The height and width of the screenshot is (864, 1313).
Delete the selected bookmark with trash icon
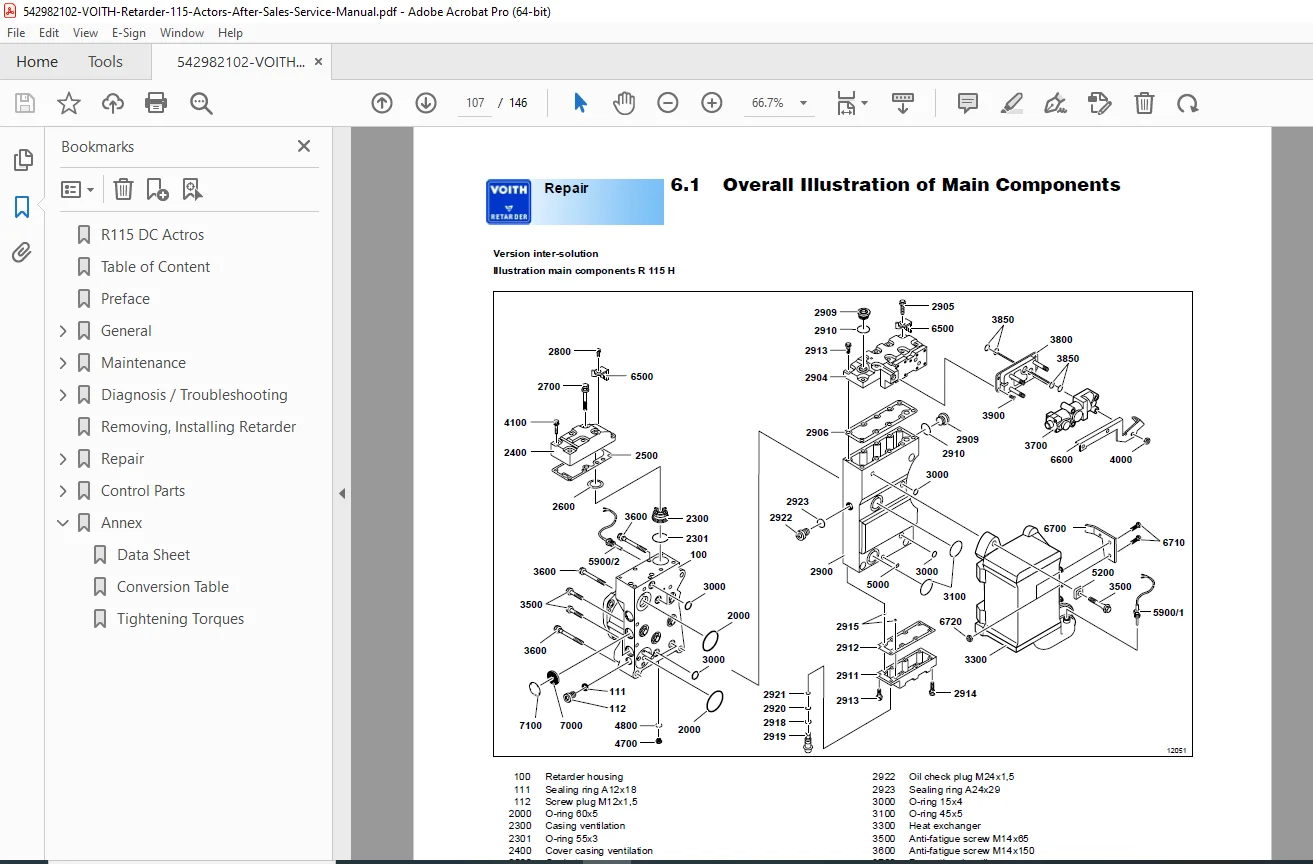pyautogui.click(x=123, y=189)
